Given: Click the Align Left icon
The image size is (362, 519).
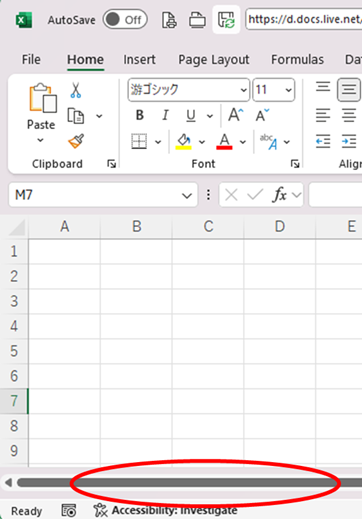Looking at the screenshot, I should pyautogui.click(x=323, y=115).
